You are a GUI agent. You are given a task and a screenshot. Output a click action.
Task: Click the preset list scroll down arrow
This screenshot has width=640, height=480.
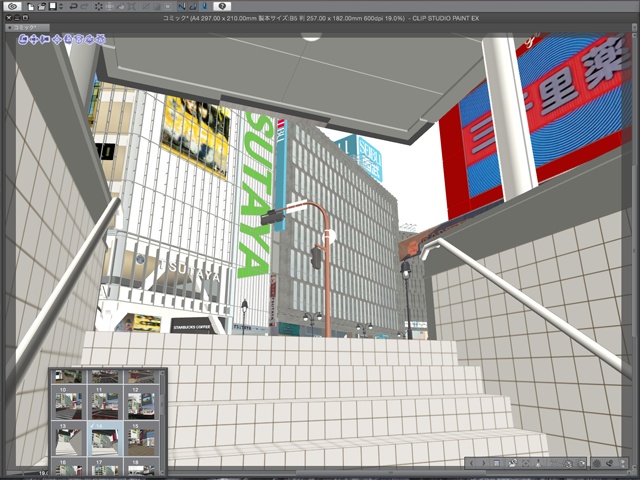162,473
